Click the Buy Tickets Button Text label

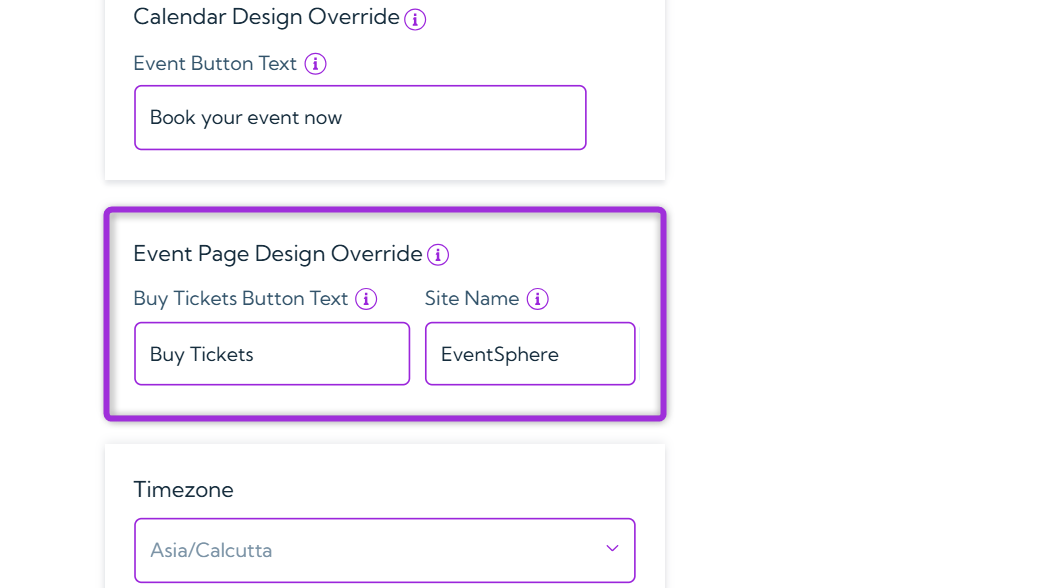click(241, 298)
